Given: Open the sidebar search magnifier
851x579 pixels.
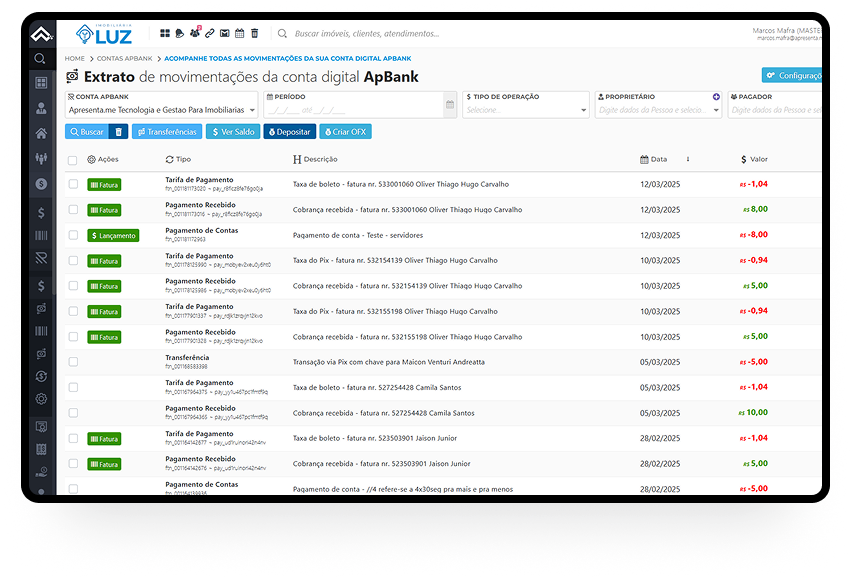Looking at the screenshot, I should [40, 58].
